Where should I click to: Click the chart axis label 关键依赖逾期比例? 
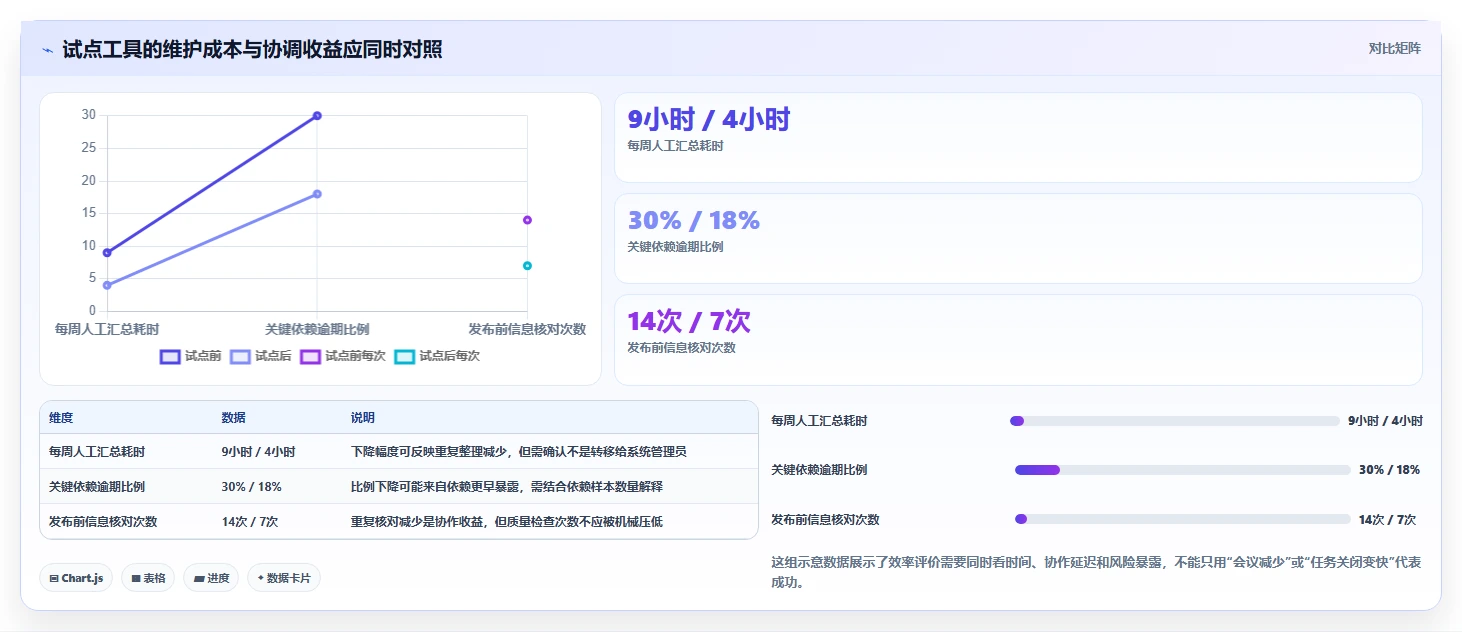317,329
